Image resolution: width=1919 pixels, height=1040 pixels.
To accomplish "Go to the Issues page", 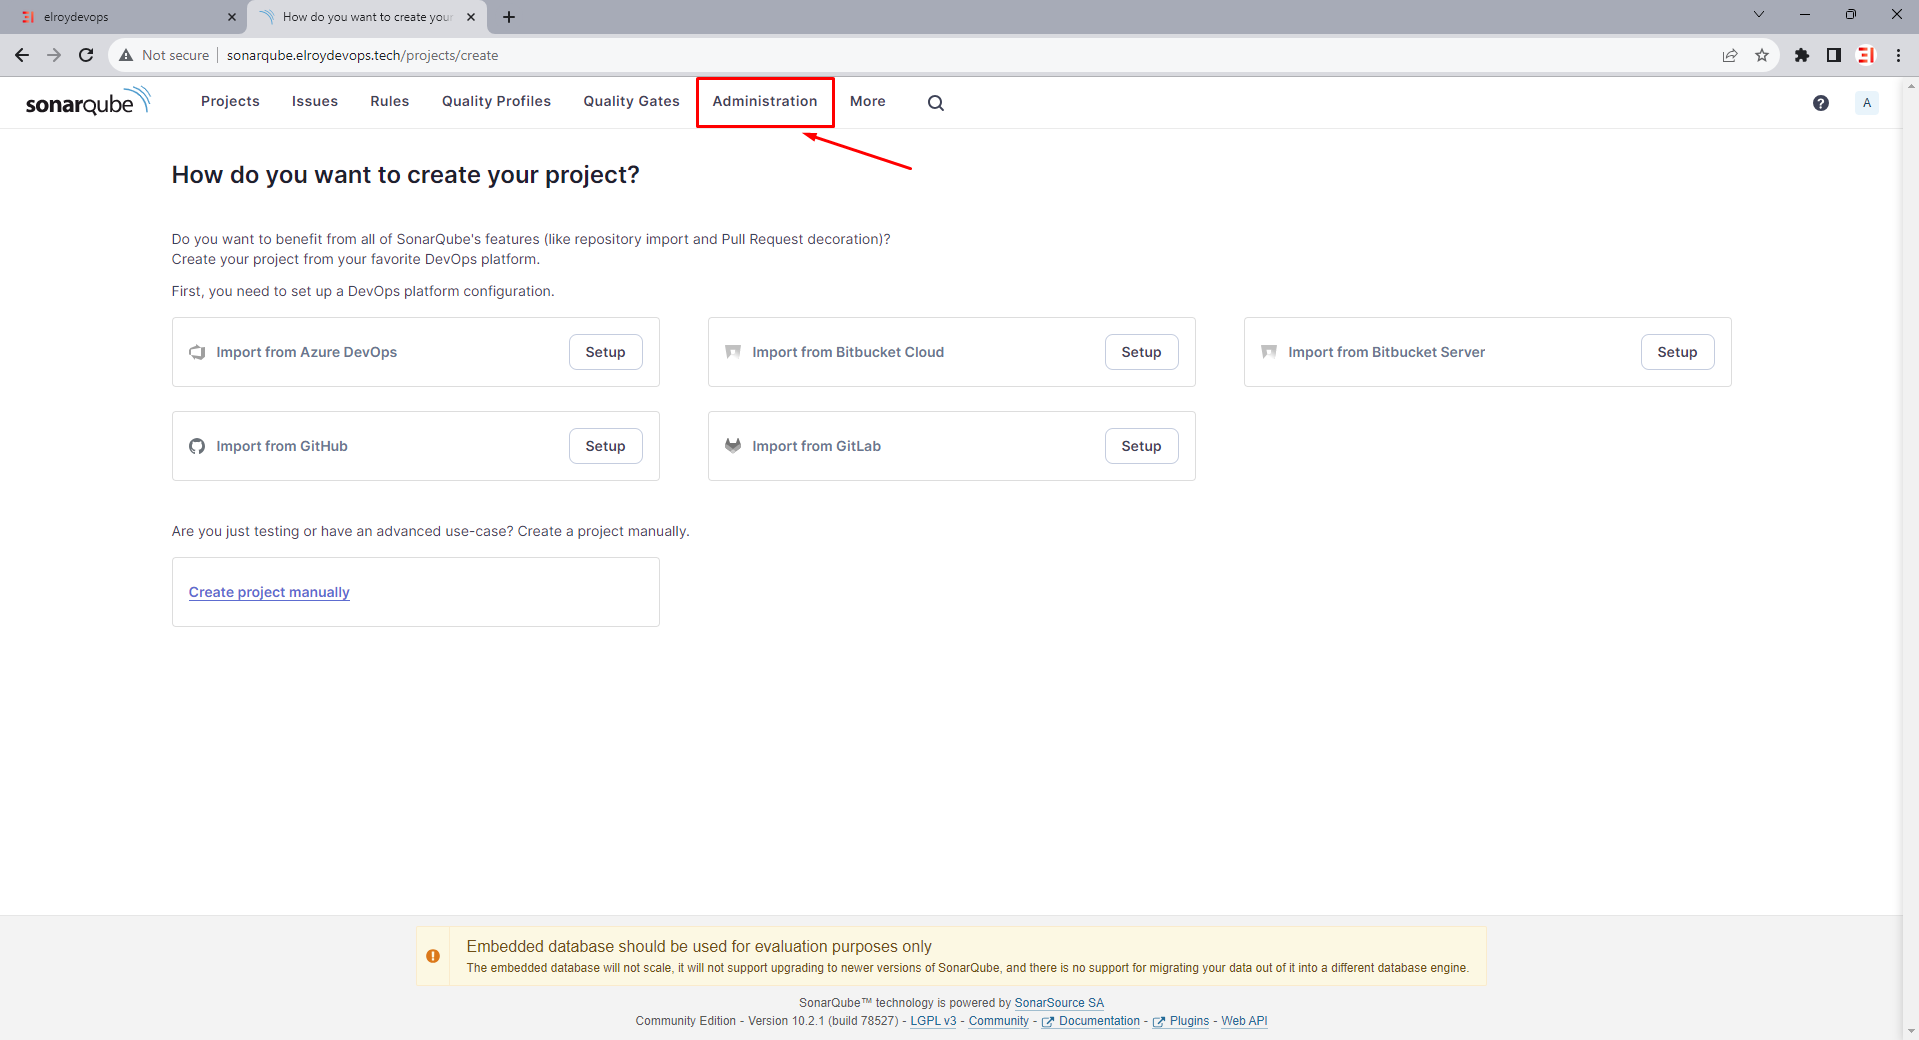I will (x=315, y=101).
